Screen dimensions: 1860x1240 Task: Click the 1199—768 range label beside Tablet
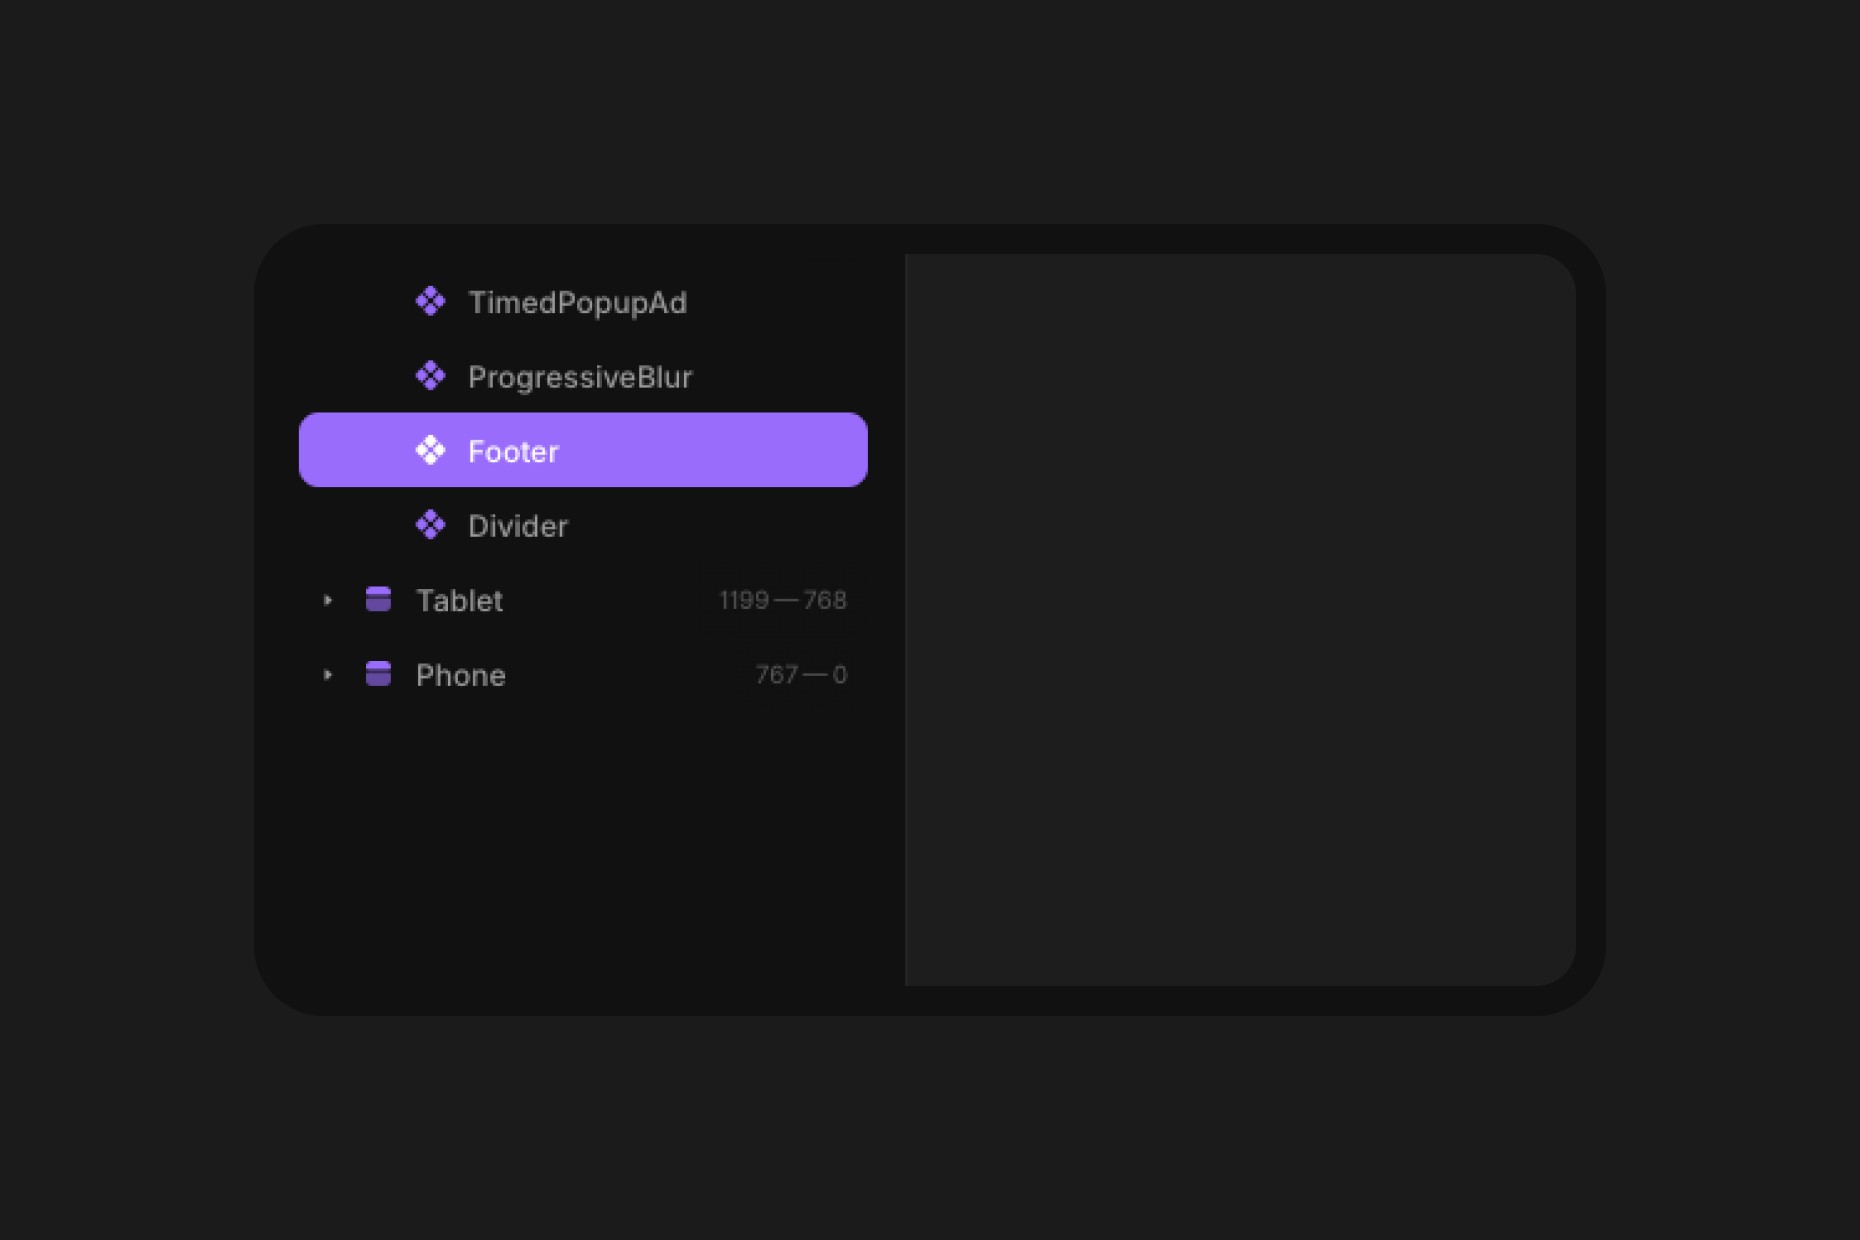[x=784, y=600]
